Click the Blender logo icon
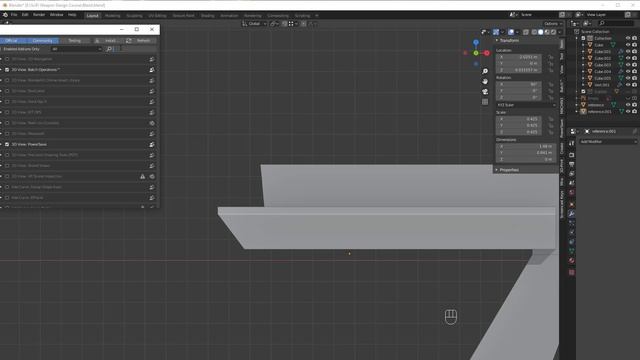Image resolution: width=640 pixels, height=360 pixels. click(5, 15)
